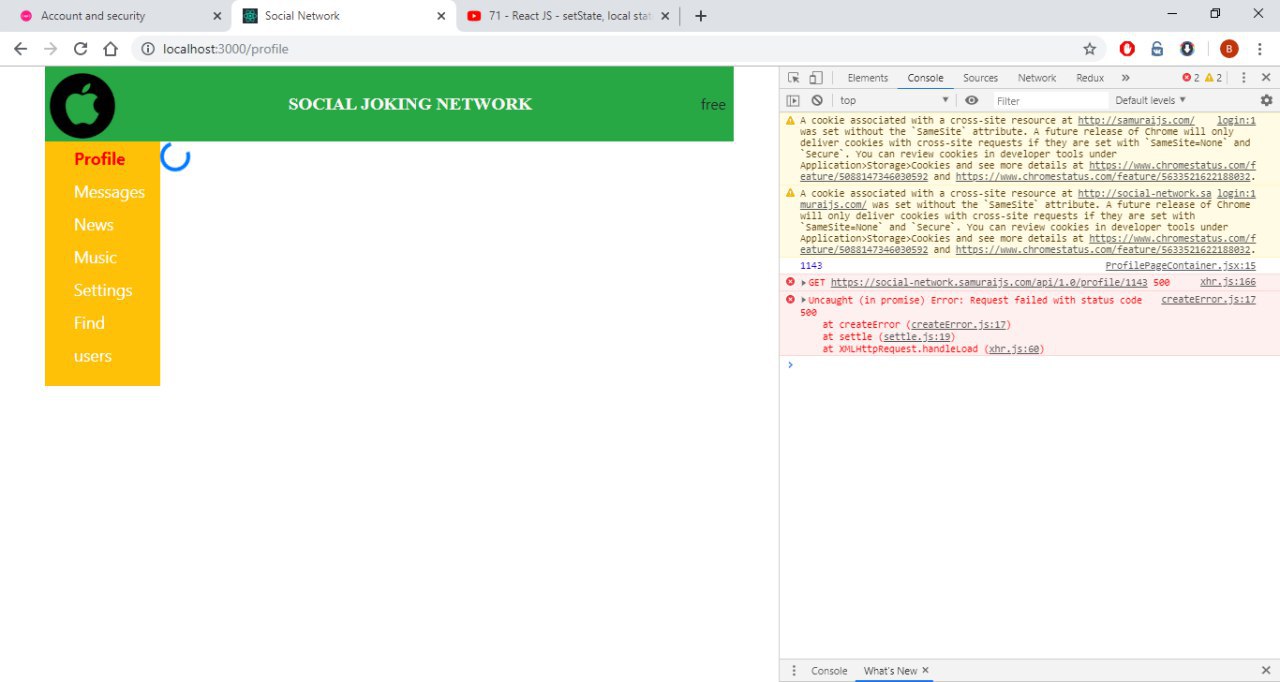Click the red Opera-style extension icon

pyautogui.click(x=1127, y=49)
